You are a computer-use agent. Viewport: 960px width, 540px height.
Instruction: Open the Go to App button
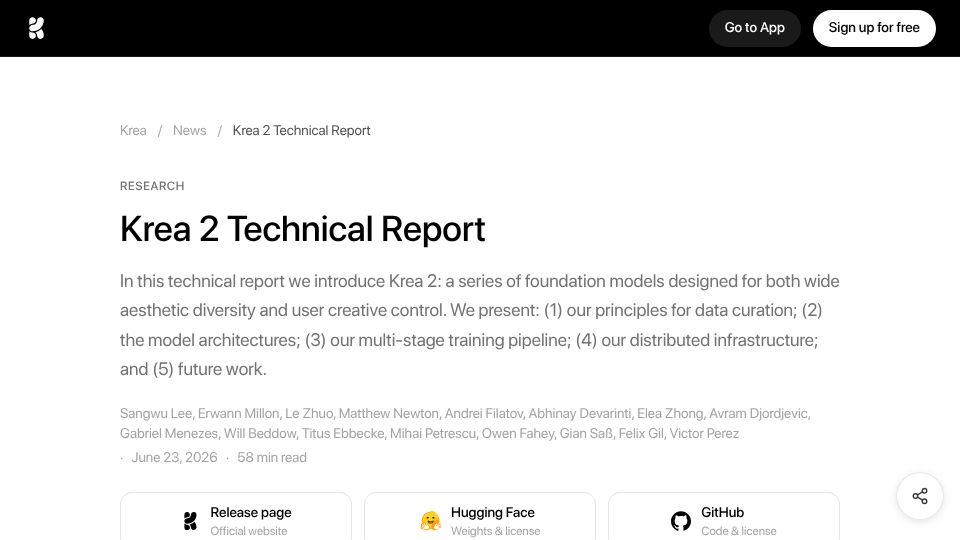click(754, 28)
